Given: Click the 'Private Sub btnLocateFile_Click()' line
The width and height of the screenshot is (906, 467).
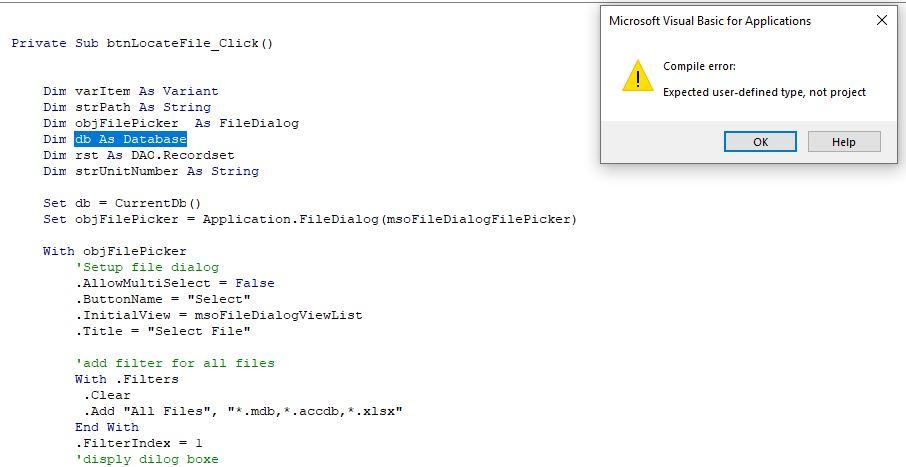Looking at the screenshot, I should tap(142, 43).
